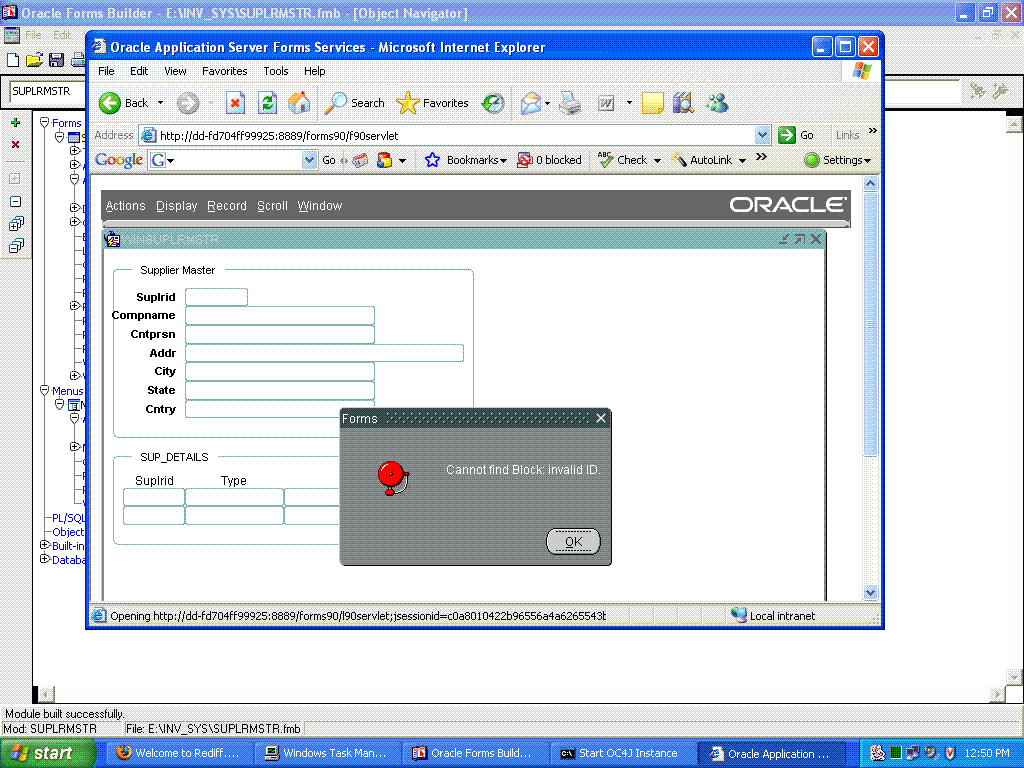Click the taskbar clock showing 12:50 PM
This screenshot has width=1024, height=768.
pyautogui.click(x=987, y=753)
